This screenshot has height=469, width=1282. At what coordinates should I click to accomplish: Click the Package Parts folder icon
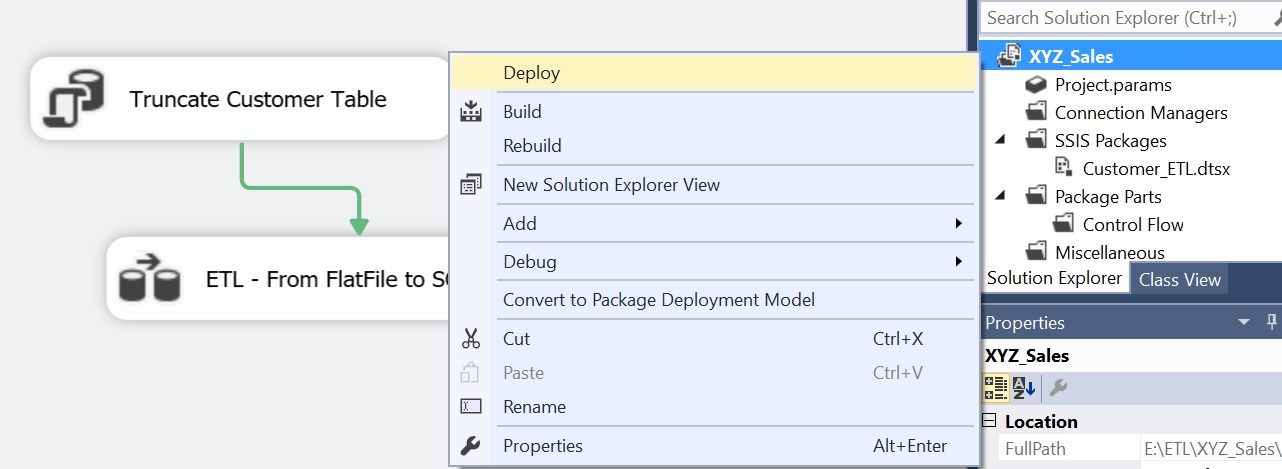1037,197
